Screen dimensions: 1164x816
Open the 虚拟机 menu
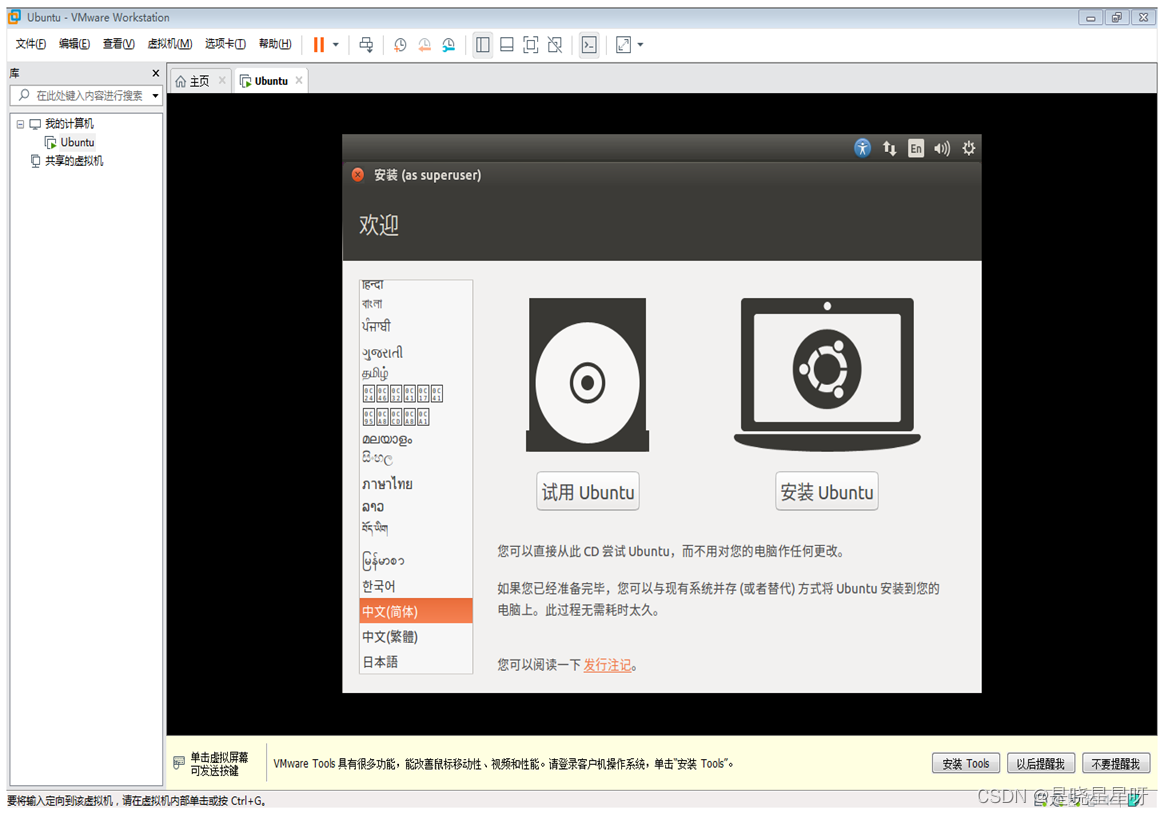[169, 44]
